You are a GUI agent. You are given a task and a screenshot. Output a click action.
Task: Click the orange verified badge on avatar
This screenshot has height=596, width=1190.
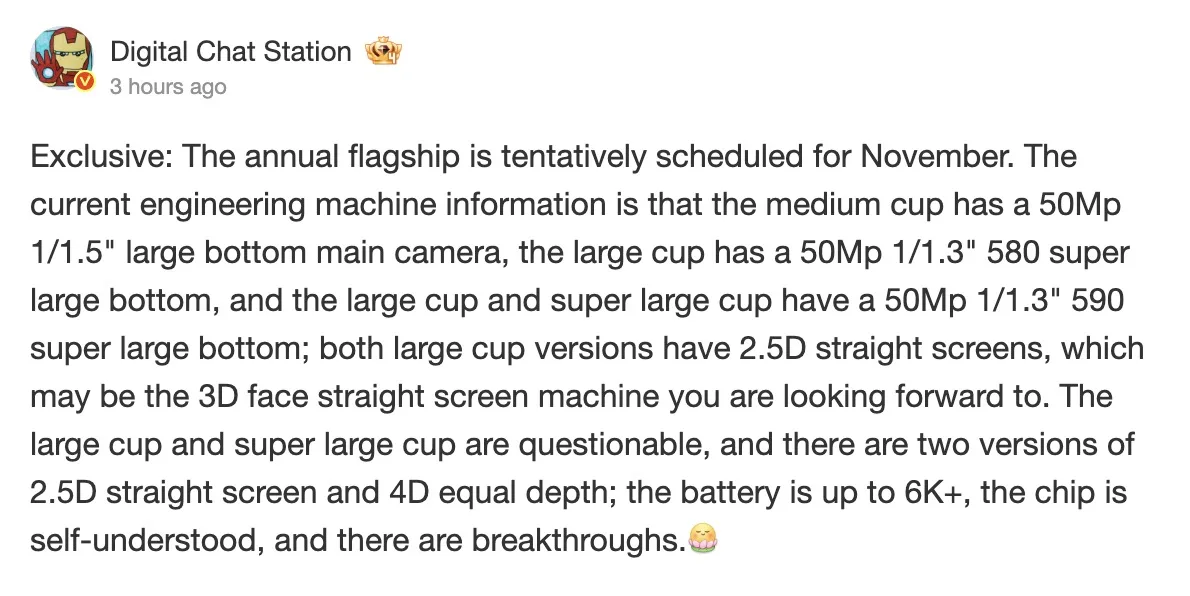[x=84, y=83]
